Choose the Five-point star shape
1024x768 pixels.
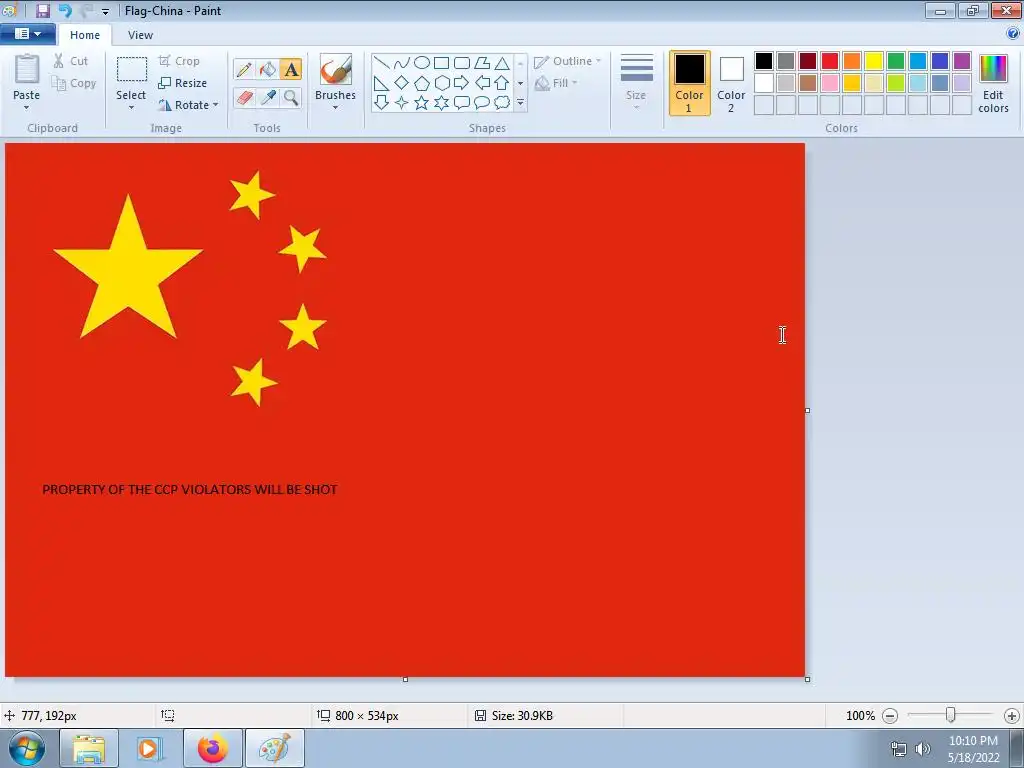coord(422,103)
